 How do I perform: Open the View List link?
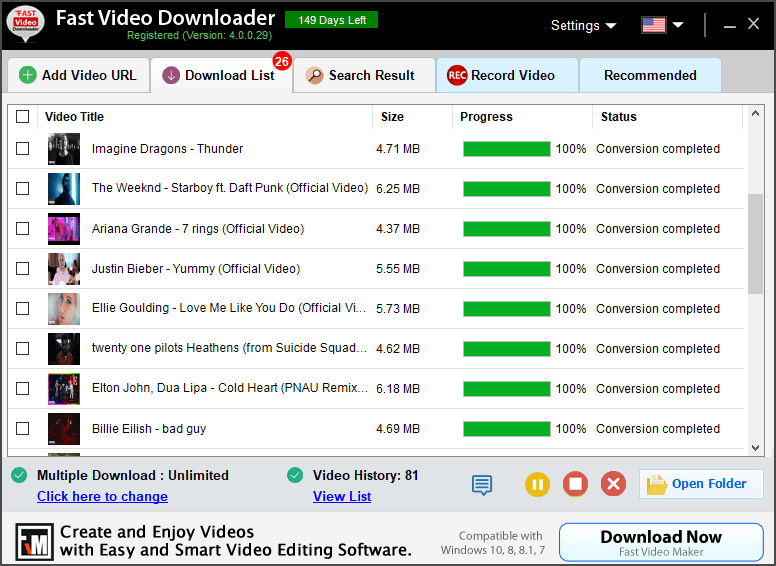(x=342, y=496)
